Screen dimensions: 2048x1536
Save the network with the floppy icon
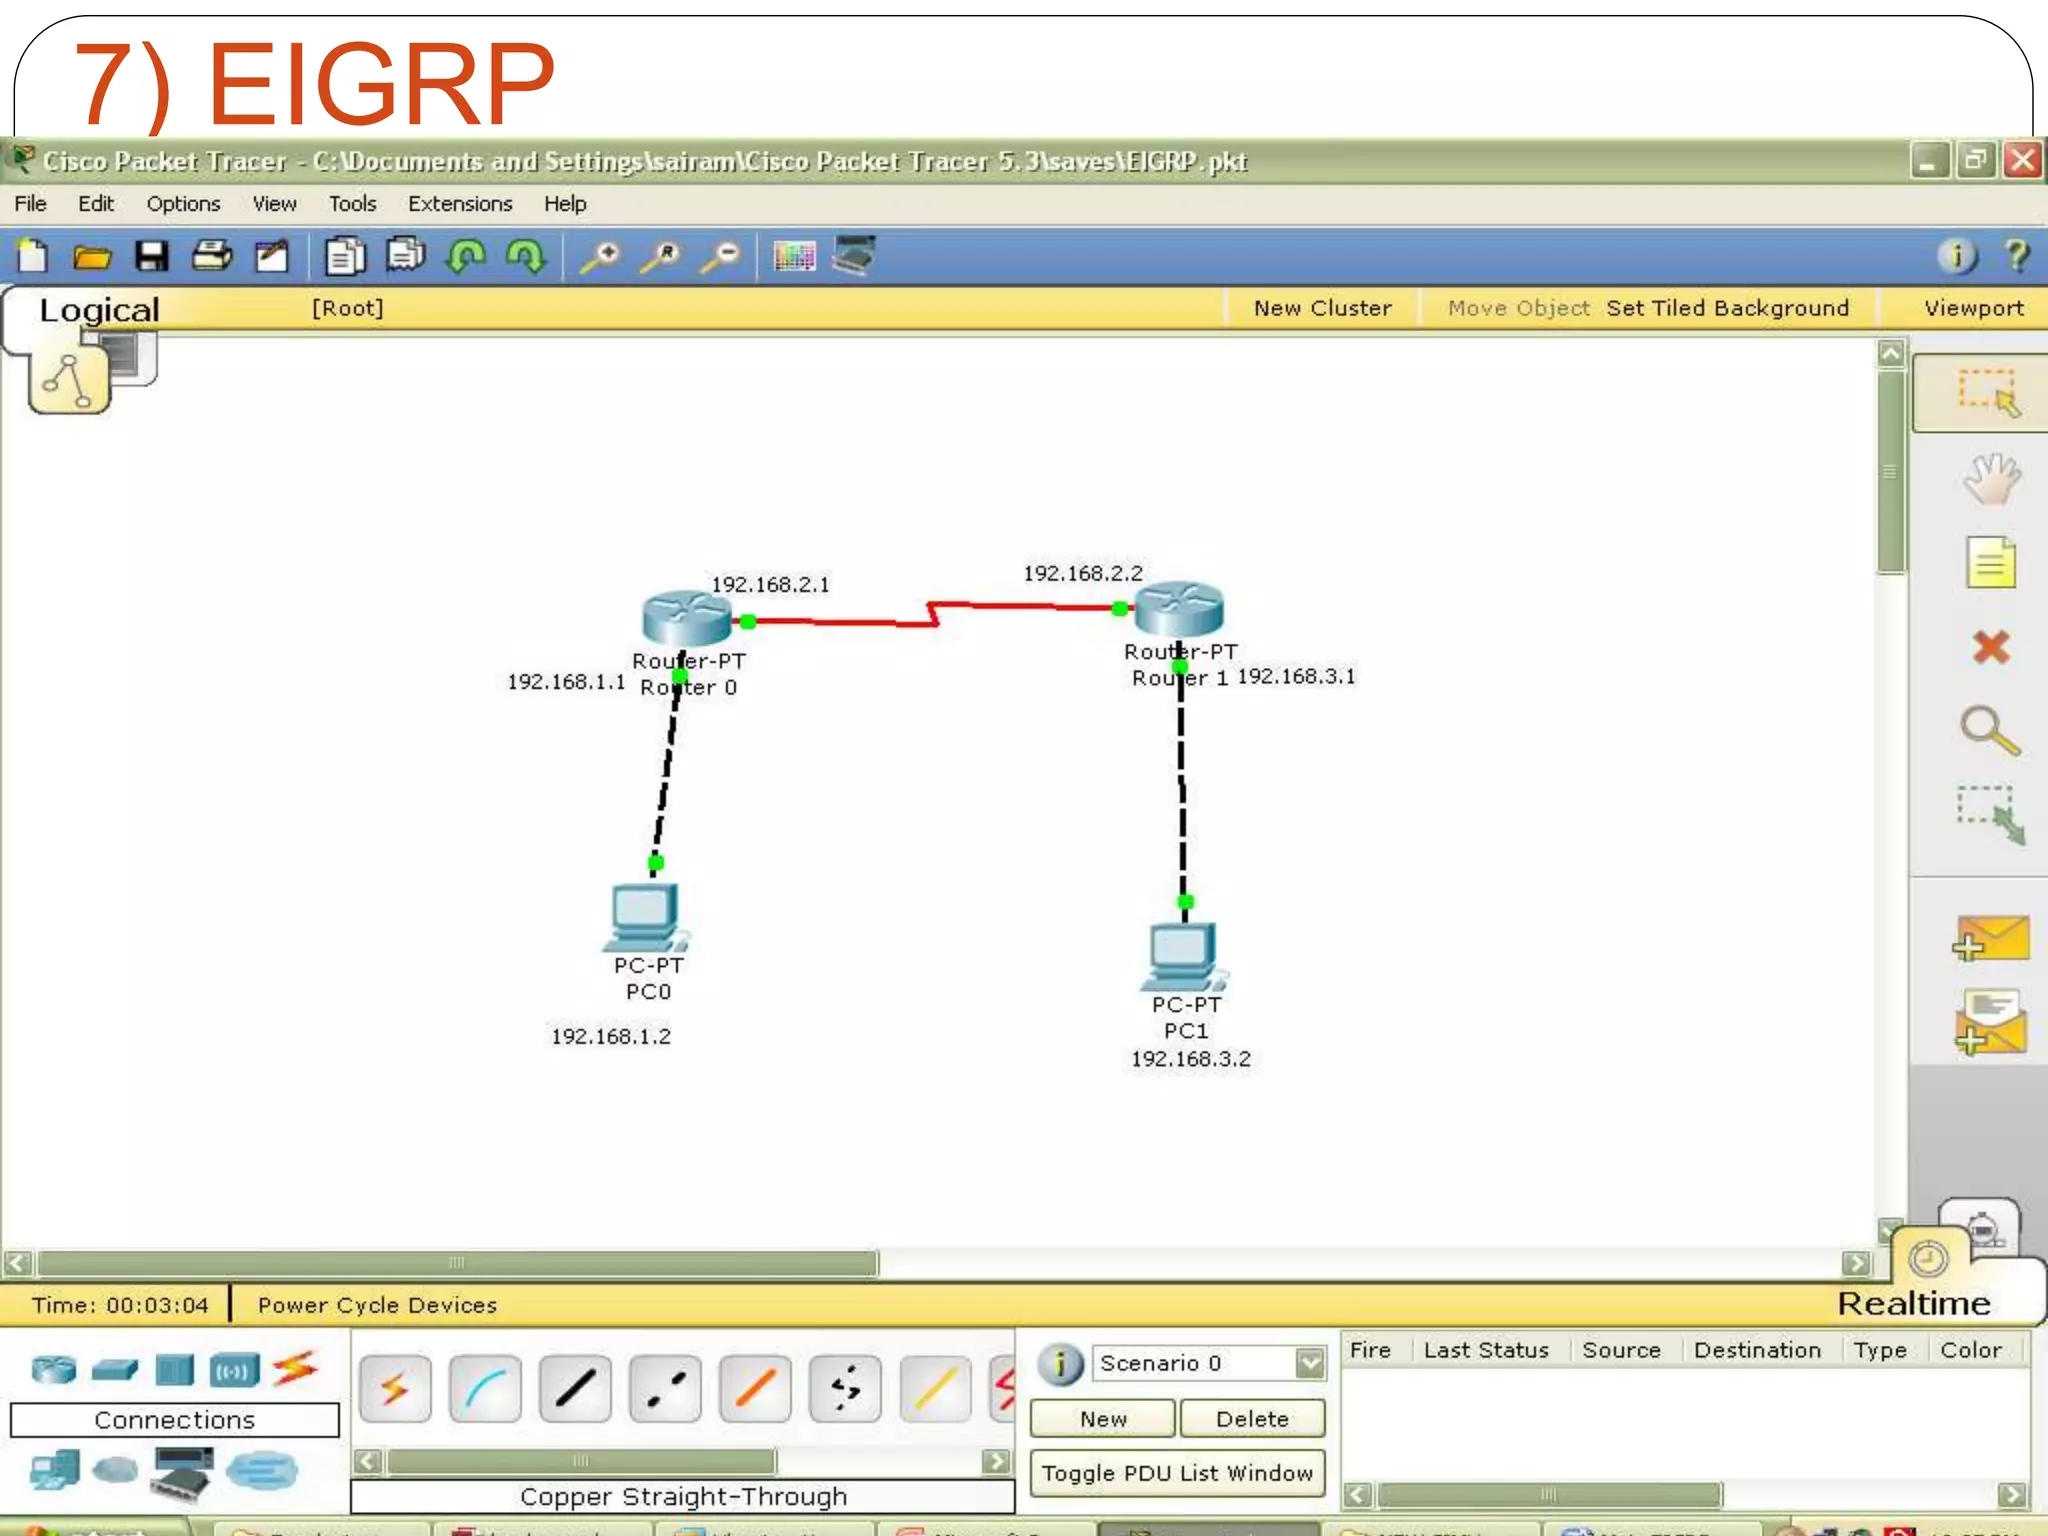click(152, 257)
